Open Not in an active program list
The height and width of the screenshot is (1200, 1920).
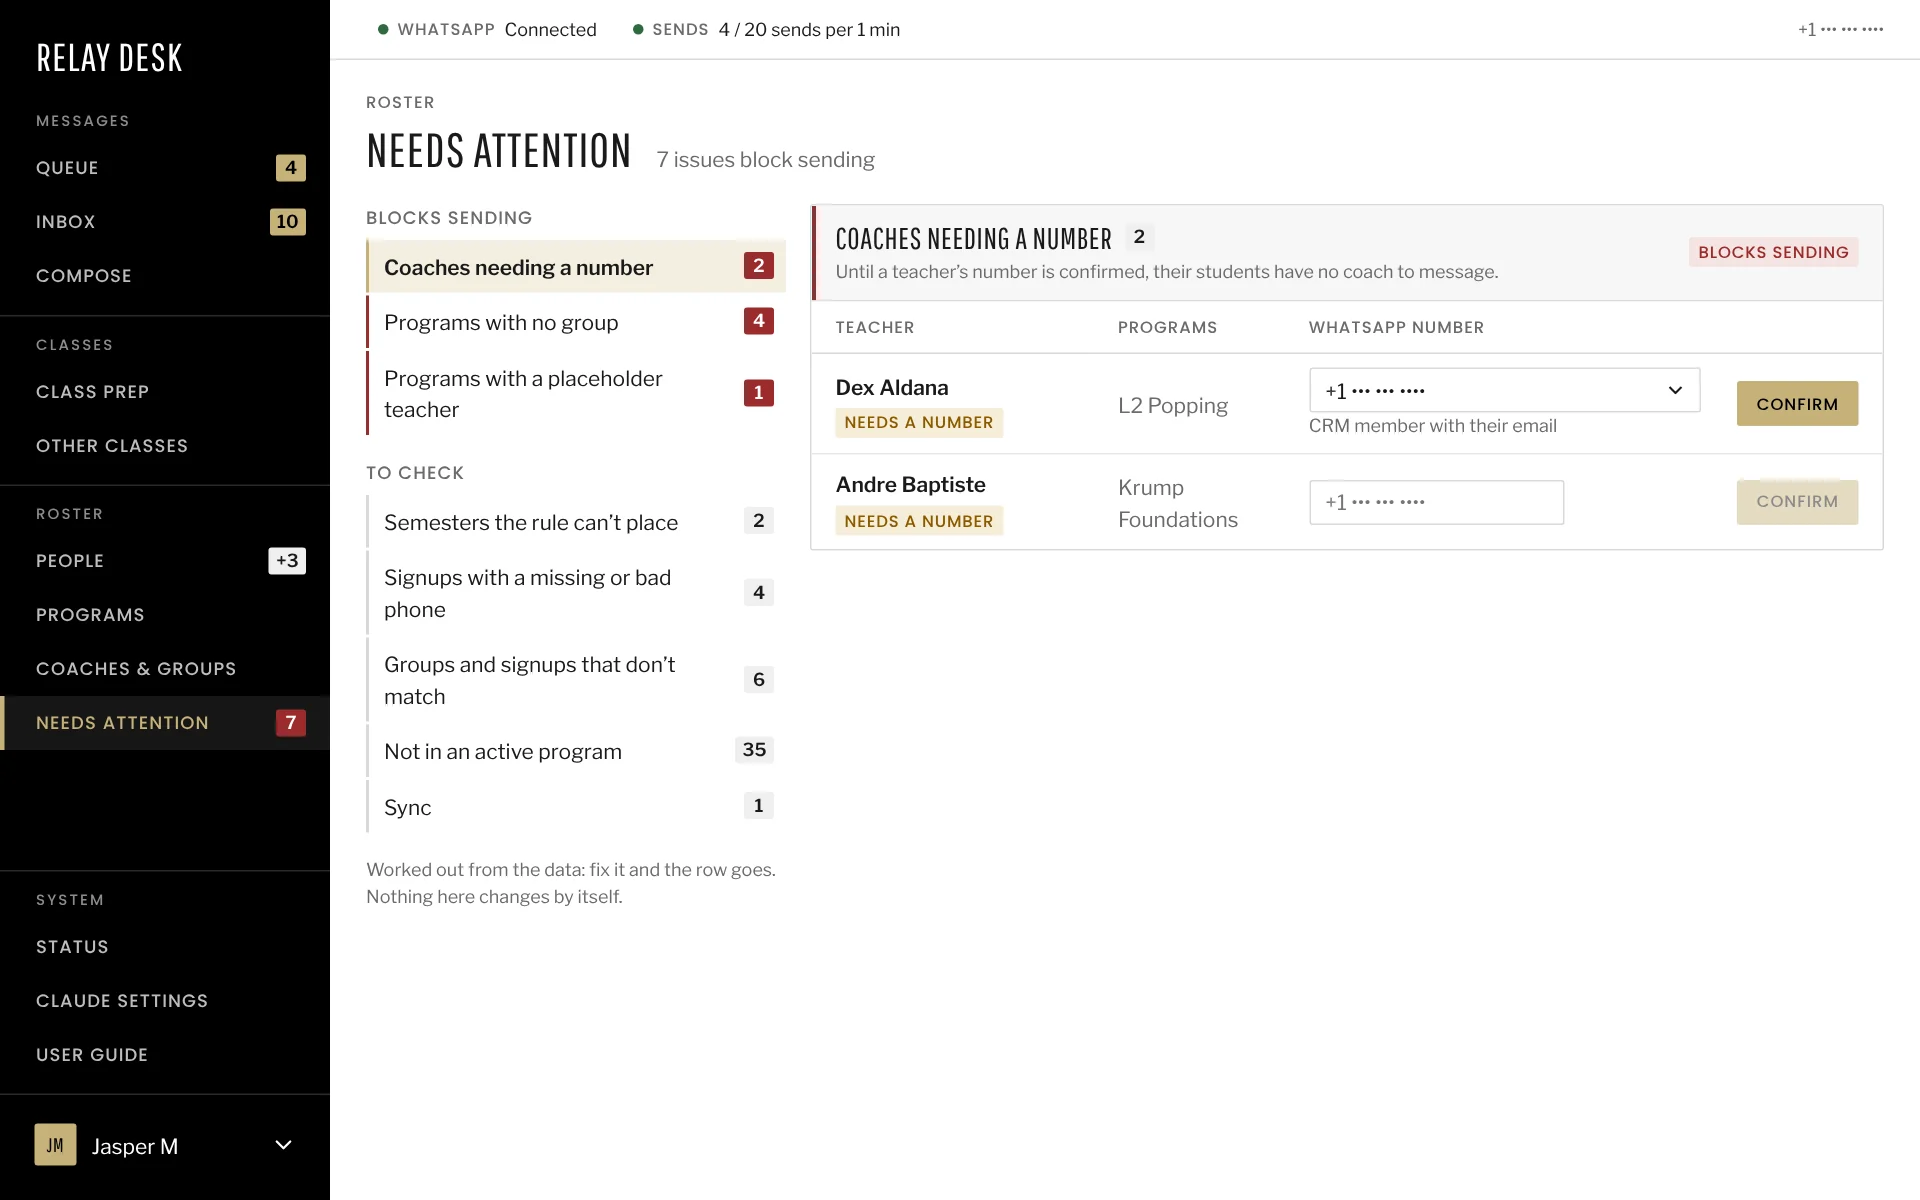click(x=576, y=751)
